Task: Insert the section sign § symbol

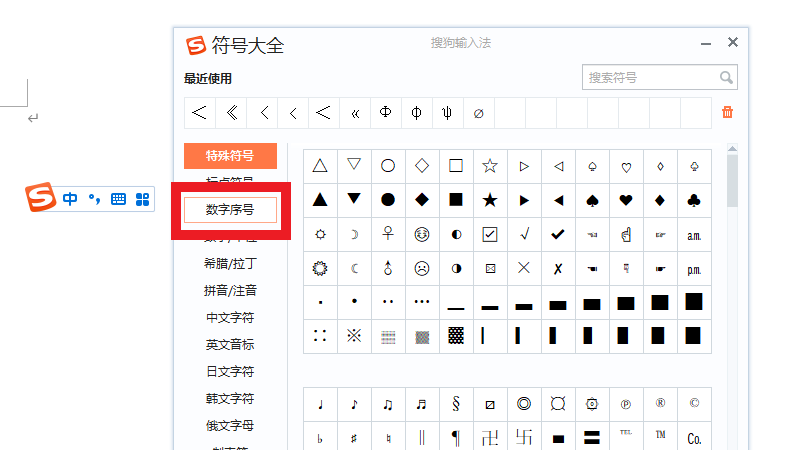Action: click(455, 404)
